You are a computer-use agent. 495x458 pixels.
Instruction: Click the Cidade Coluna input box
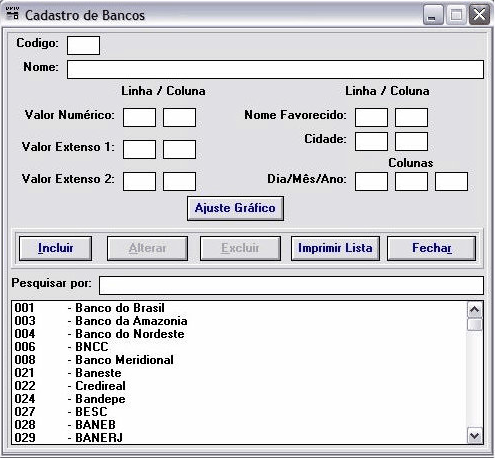[x=411, y=141]
